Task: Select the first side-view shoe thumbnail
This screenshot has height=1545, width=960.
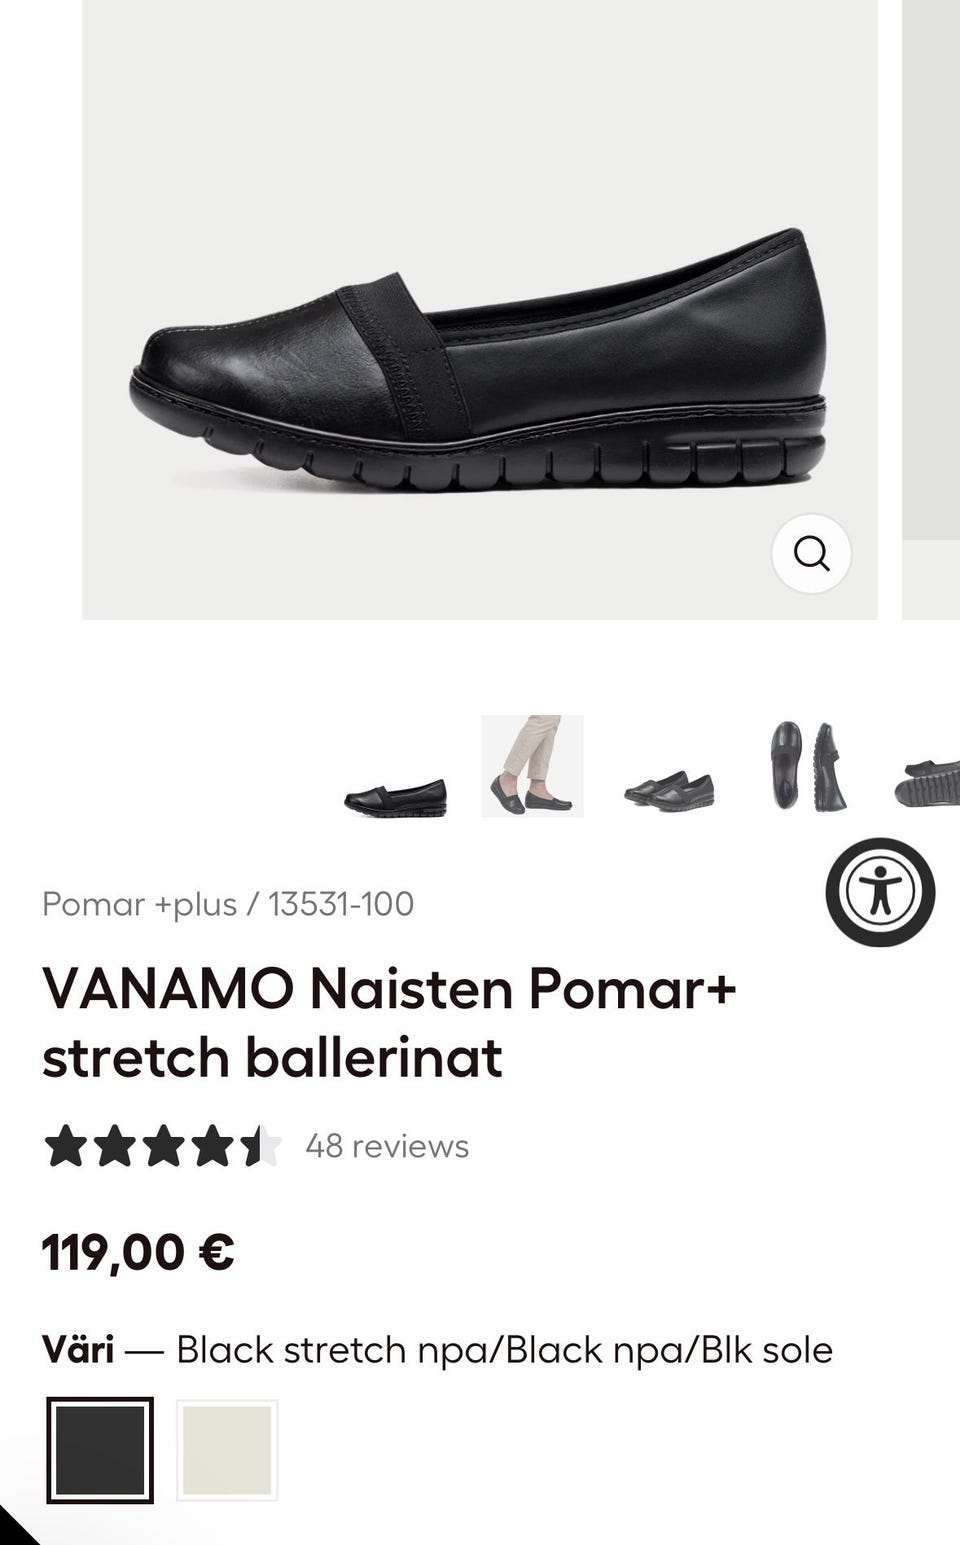Action: coord(396,797)
